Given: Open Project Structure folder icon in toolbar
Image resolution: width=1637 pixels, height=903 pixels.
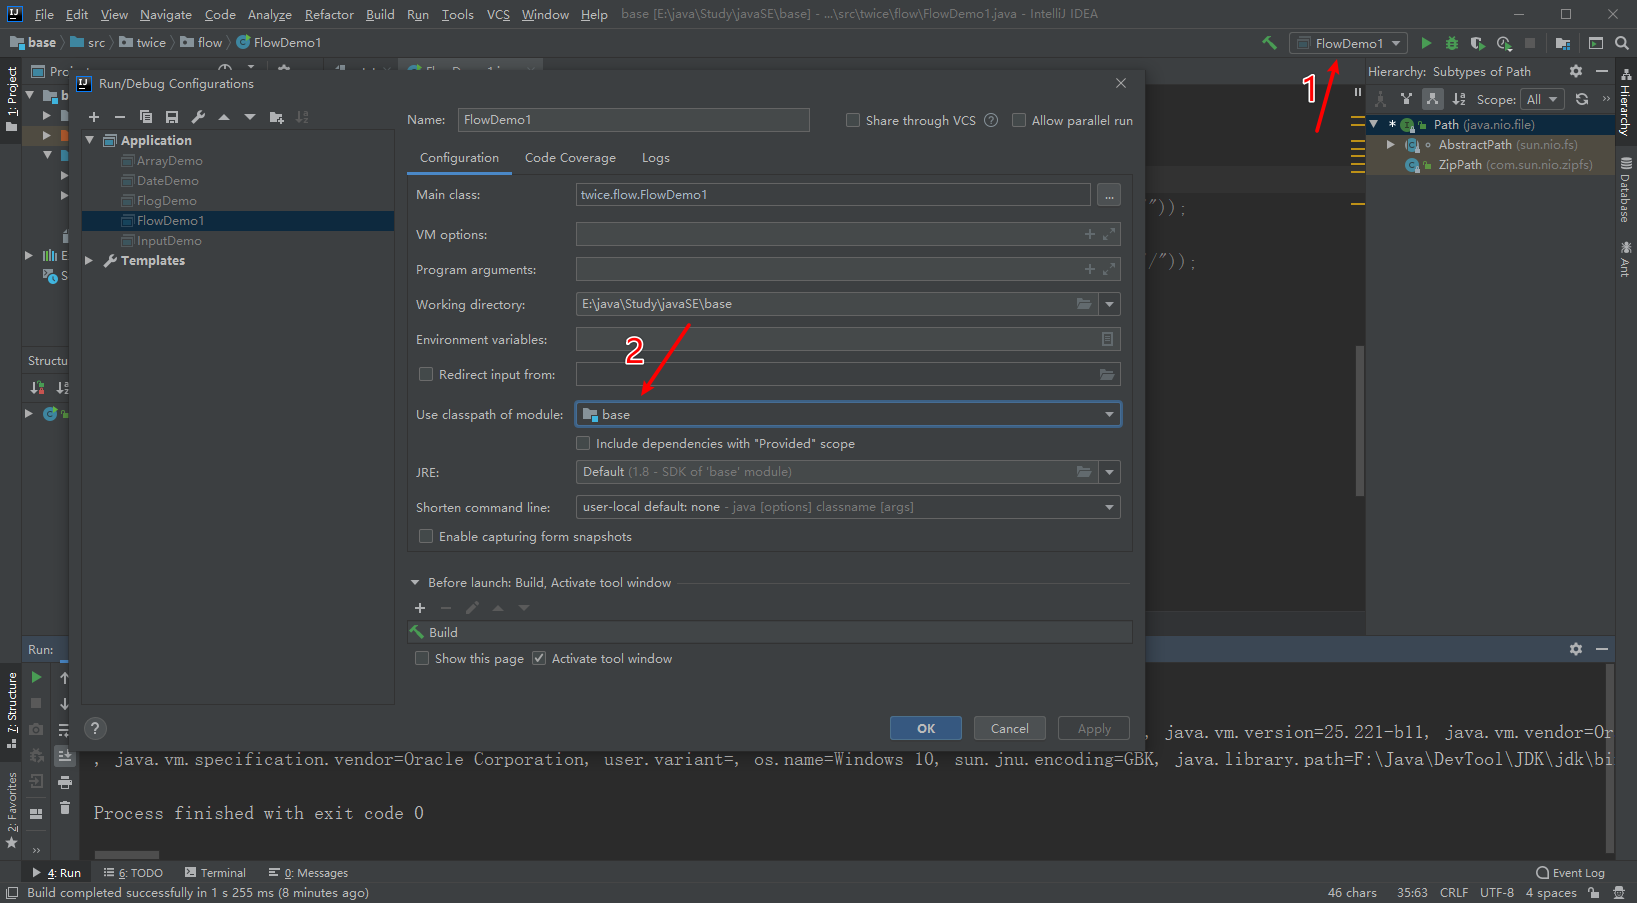Looking at the screenshot, I should [x=1563, y=43].
